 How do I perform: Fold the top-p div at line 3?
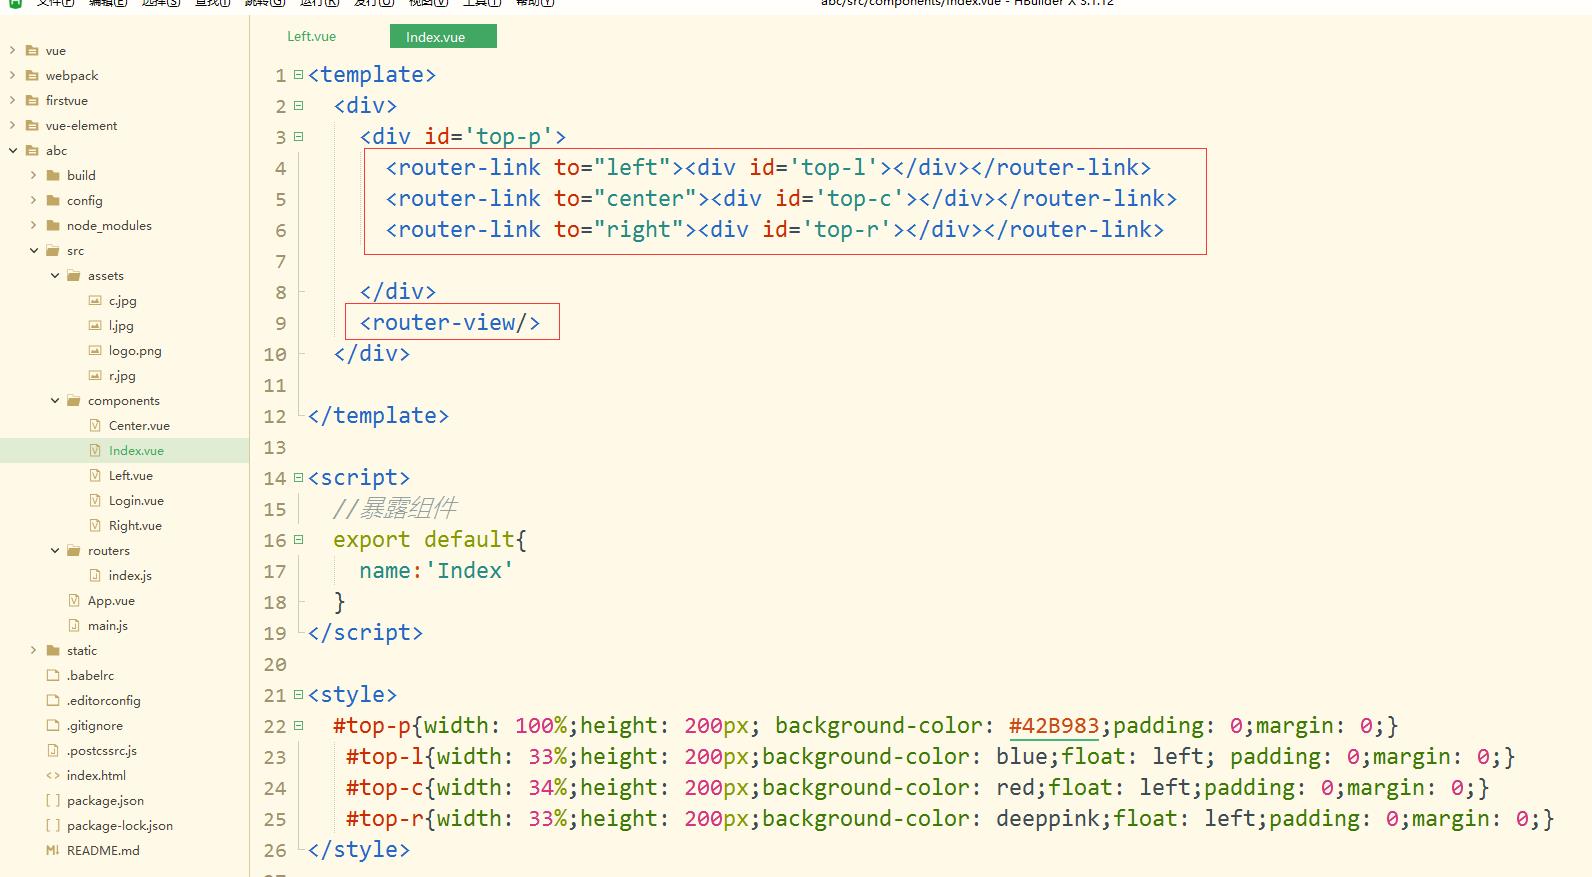(298, 137)
